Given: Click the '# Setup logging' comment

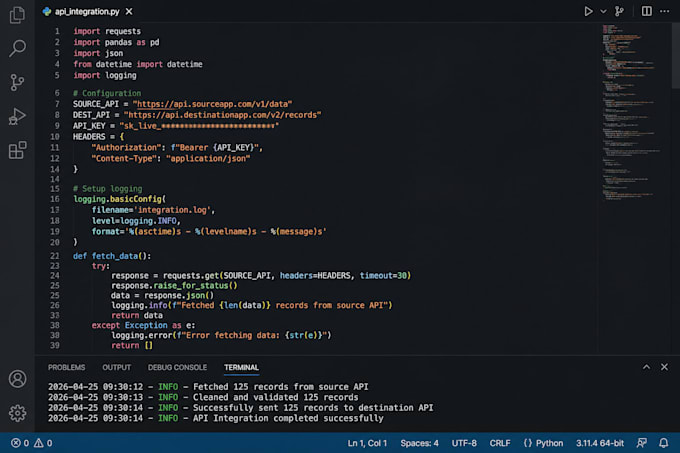Looking at the screenshot, I should pos(108,189).
